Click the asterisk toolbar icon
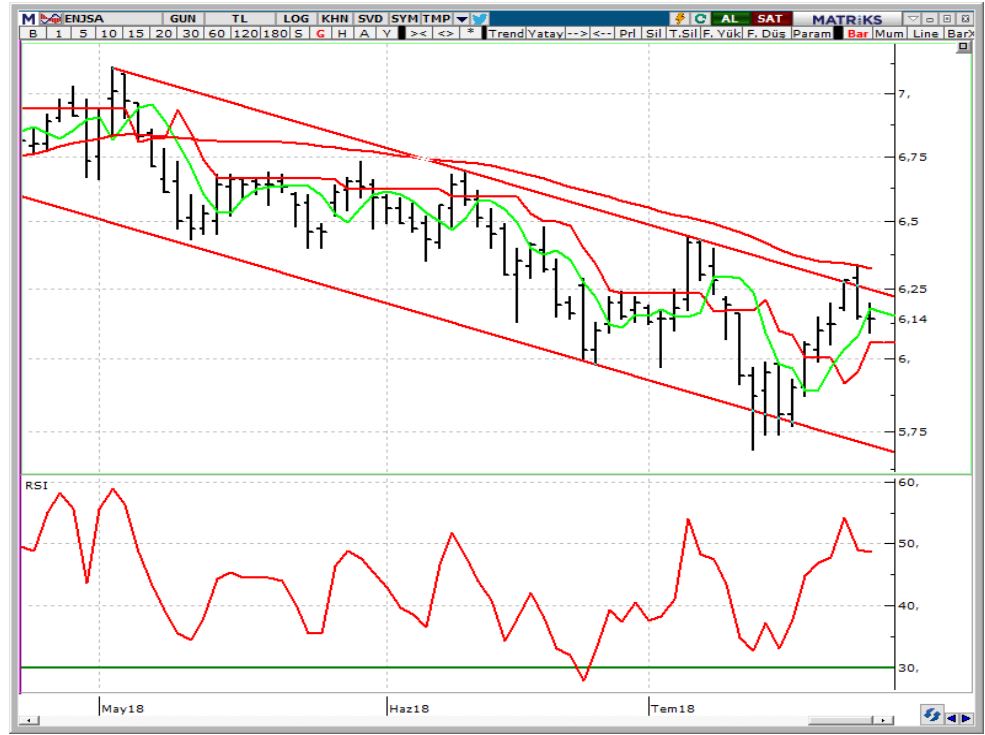 [x=470, y=33]
